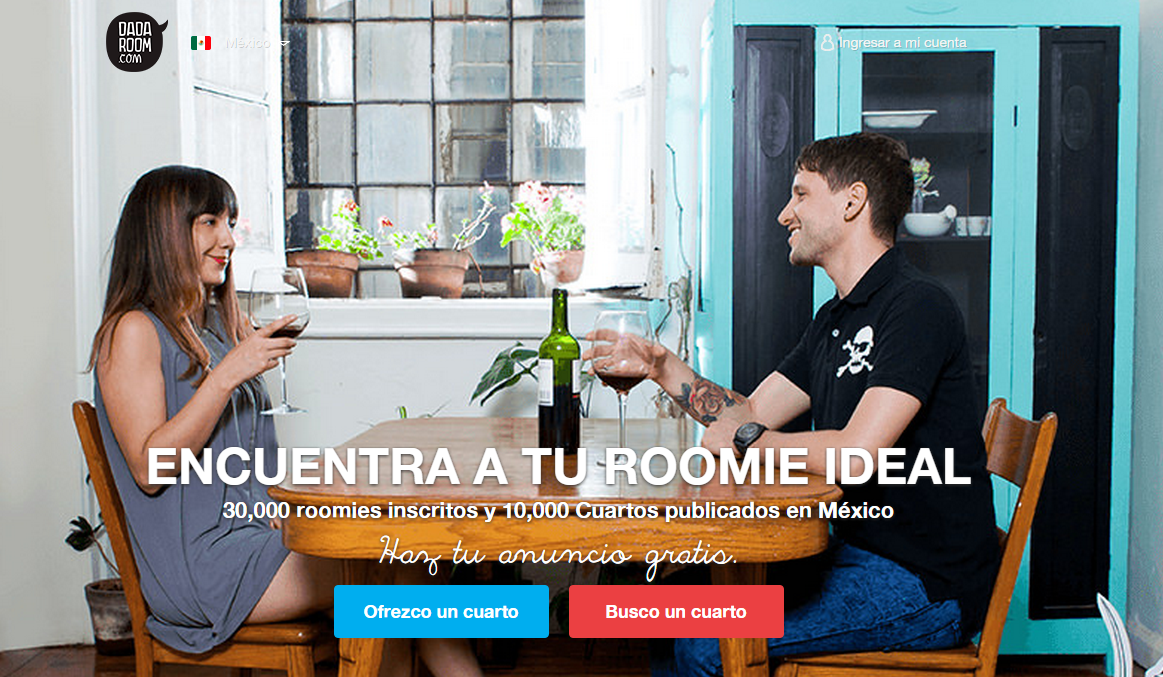Click the blue Ofrezco un cuarto button
The image size is (1163, 677).
point(441,612)
